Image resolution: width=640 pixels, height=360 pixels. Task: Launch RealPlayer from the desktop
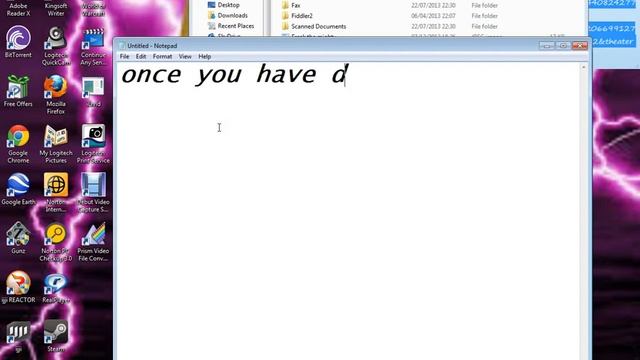tap(56, 287)
